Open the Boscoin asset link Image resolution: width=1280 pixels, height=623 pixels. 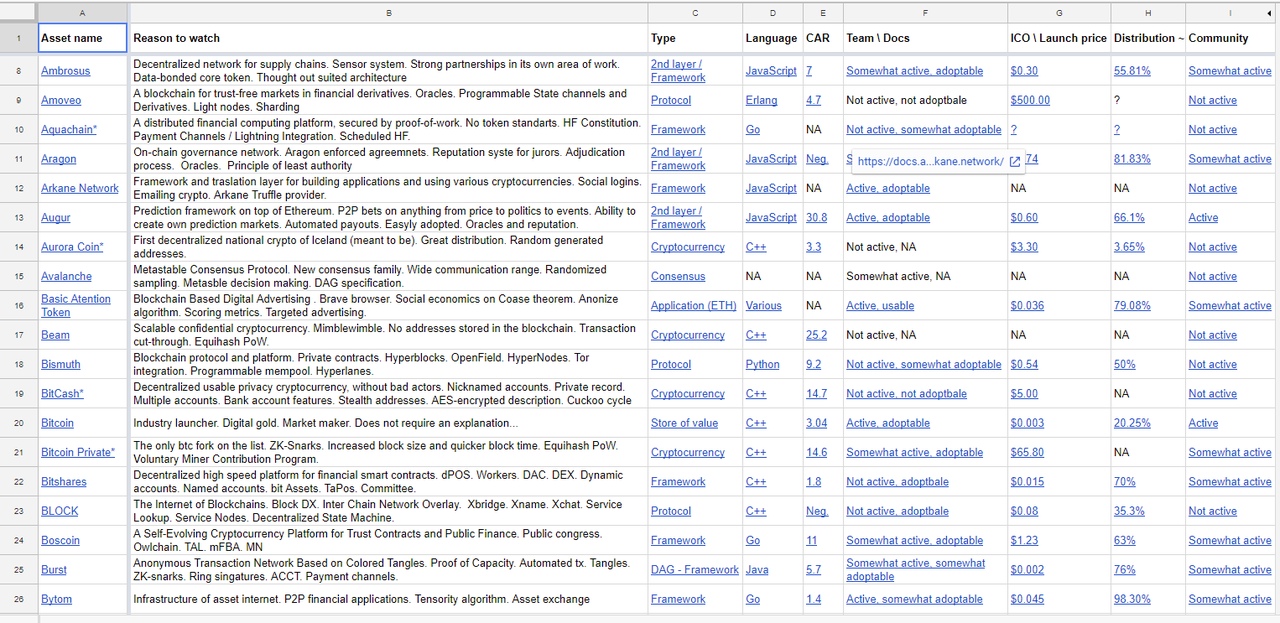coord(60,540)
